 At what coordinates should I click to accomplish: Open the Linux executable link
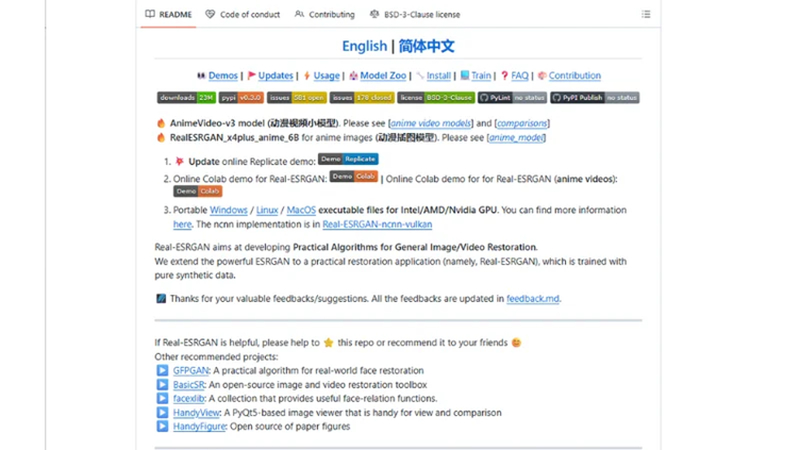tap(267, 210)
